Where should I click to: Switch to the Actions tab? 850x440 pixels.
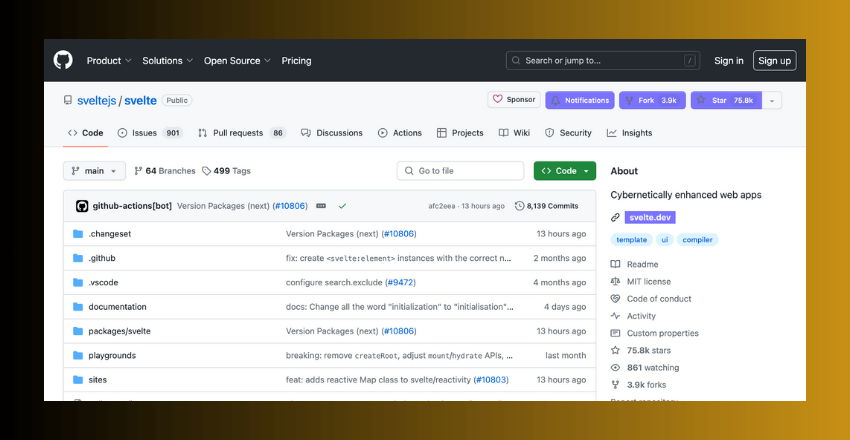click(400, 133)
